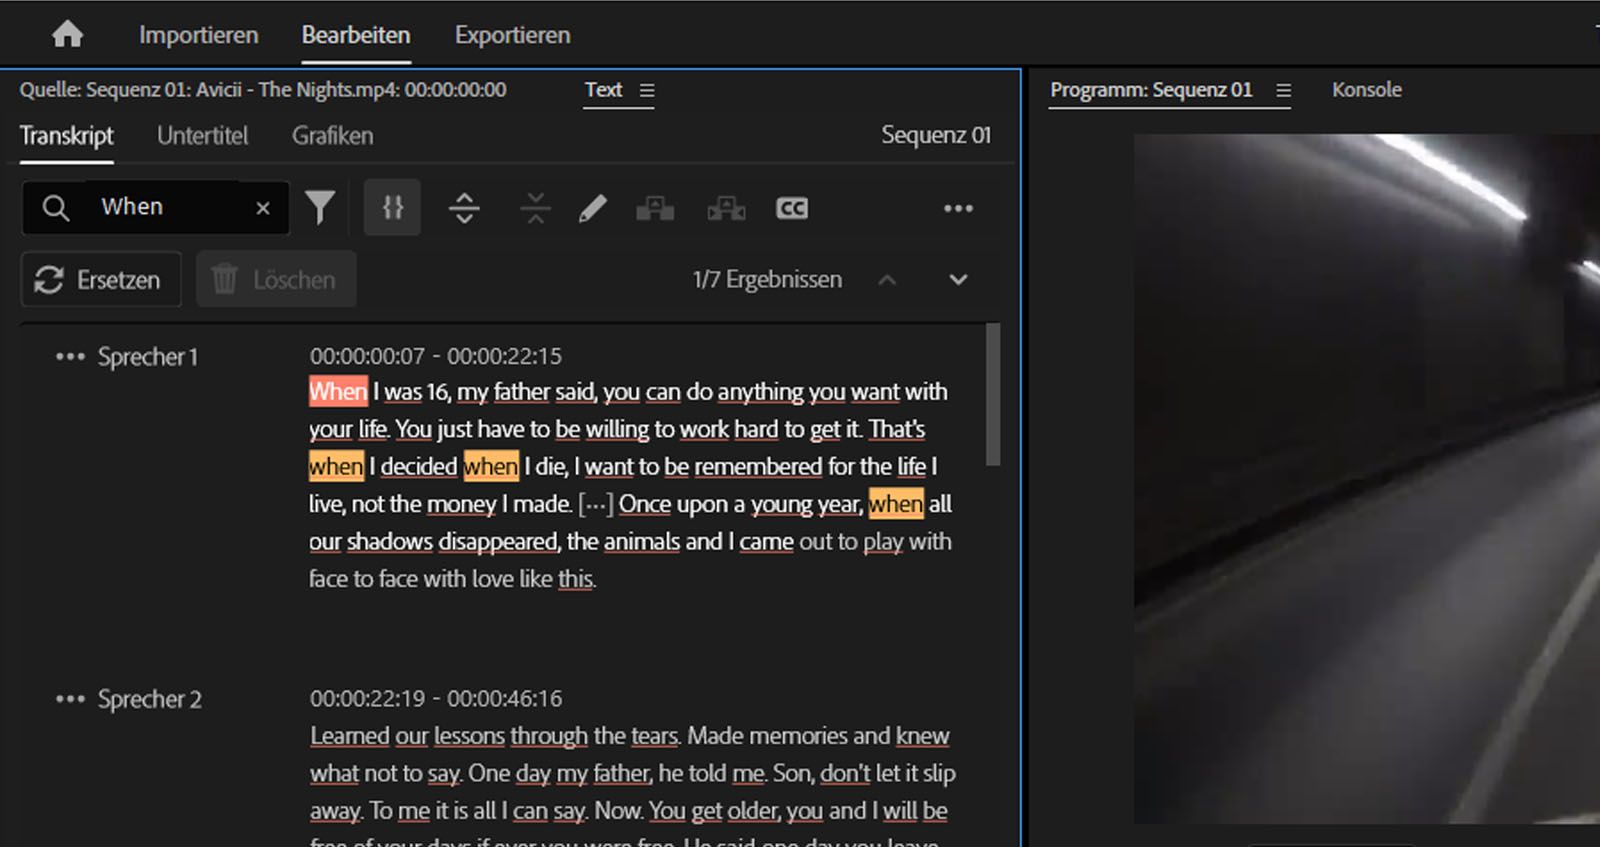Open the Programm panel hamburger menu
The width and height of the screenshot is (1600, 847).
(1284, 91)
